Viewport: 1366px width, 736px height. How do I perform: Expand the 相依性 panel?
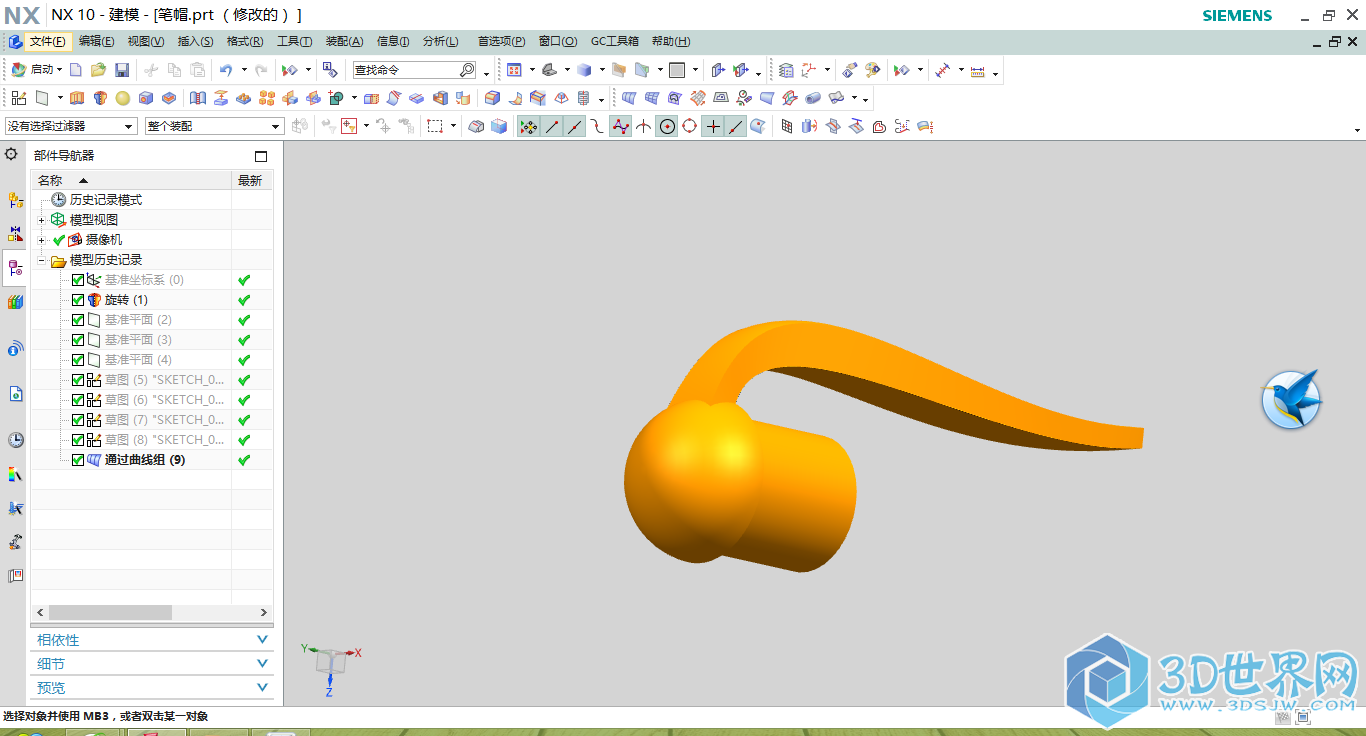tap(152, 640)
